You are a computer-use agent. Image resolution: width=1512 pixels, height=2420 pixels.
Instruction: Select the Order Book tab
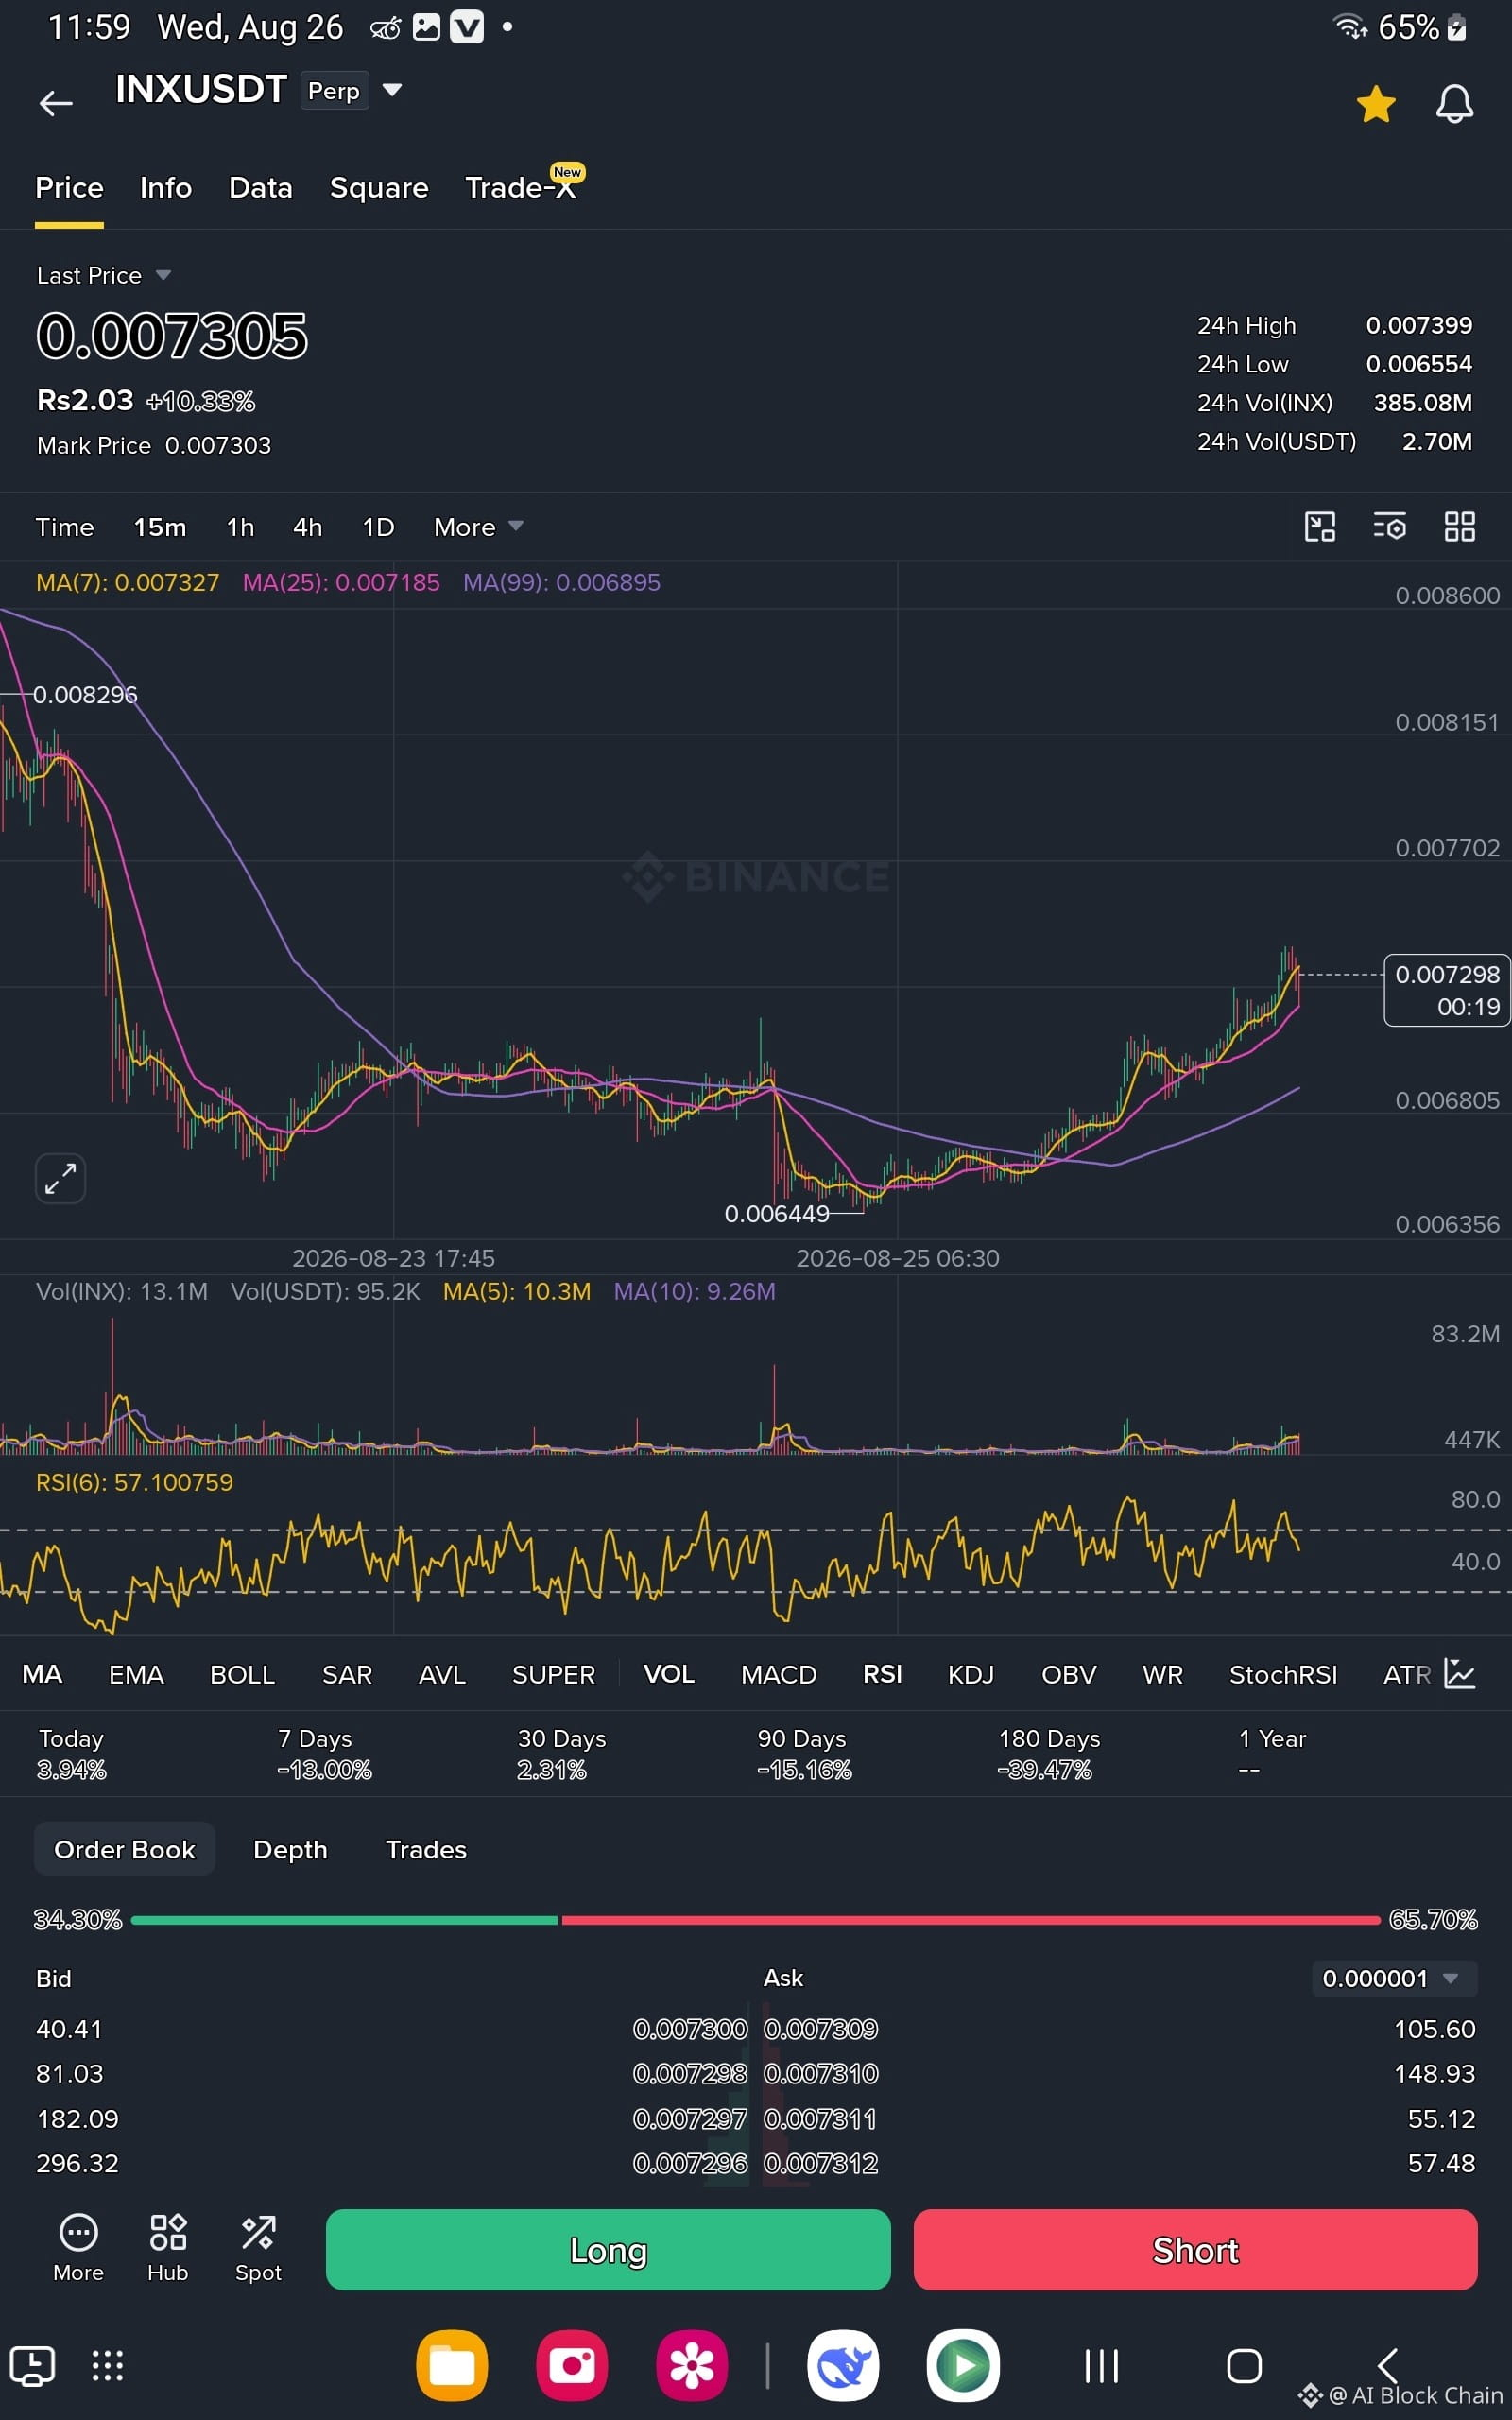pyautogui.click(x=125, y=1850)
